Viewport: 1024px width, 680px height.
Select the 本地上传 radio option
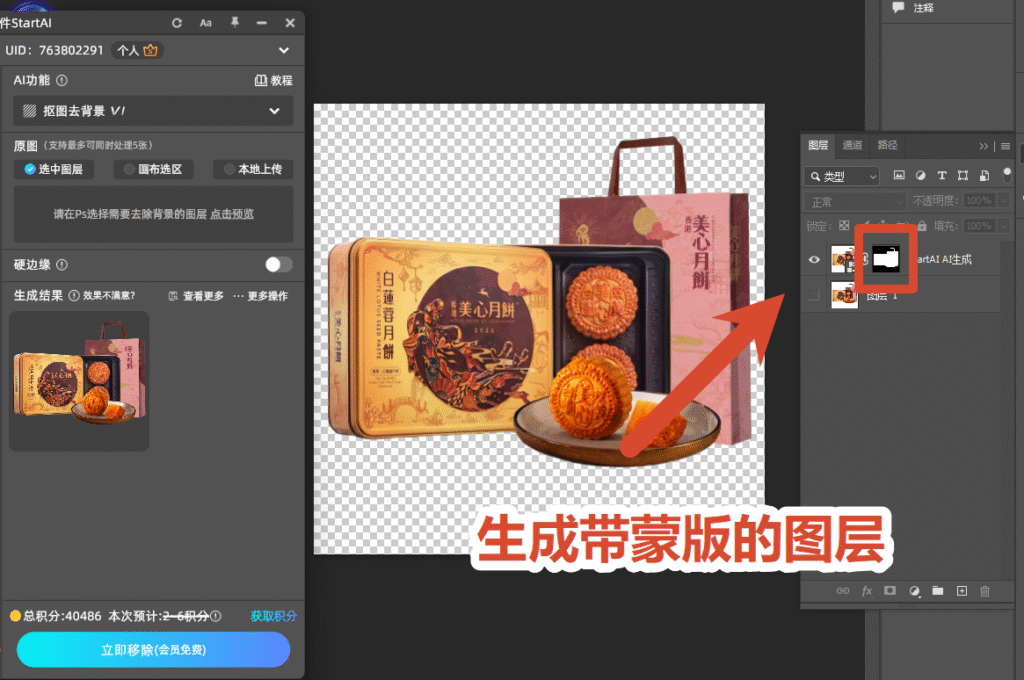coord(253,169)
